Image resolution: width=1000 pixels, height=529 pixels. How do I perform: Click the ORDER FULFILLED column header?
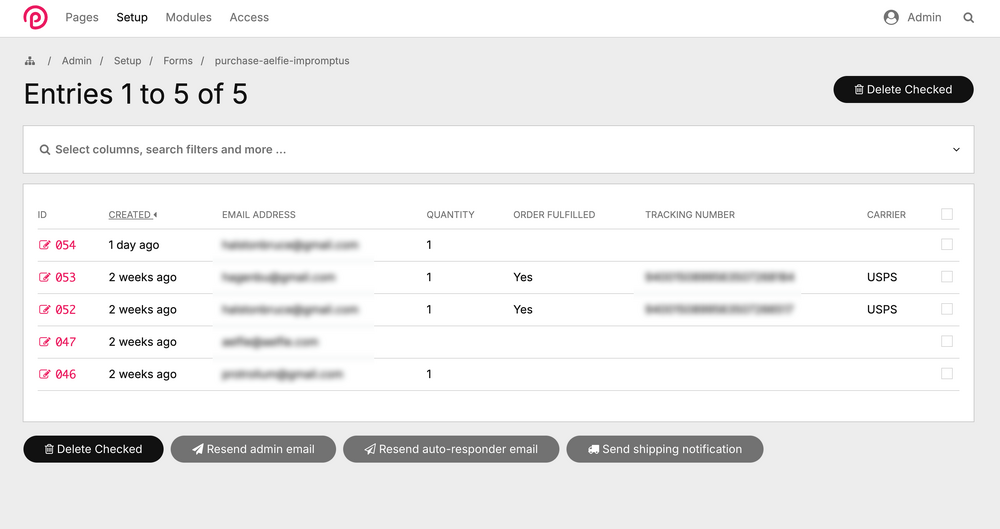pyautogui.click(x=554, y=215)
